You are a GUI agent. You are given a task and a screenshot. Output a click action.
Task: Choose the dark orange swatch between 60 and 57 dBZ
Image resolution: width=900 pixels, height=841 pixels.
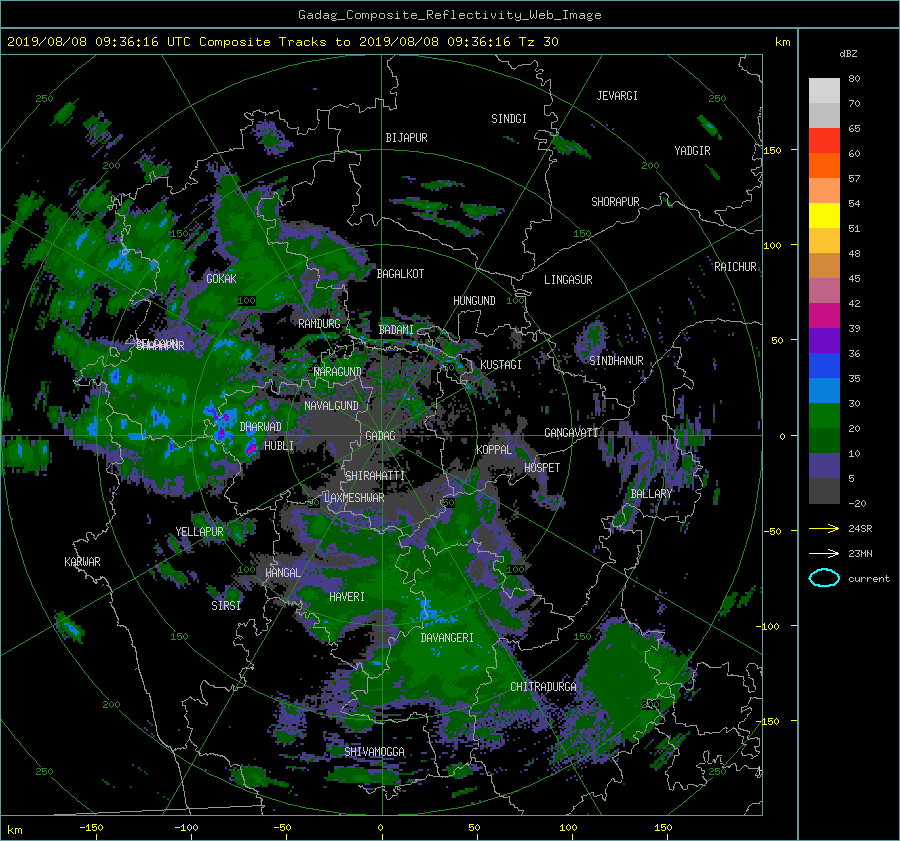pyautogui.click(x=824, y=165)
